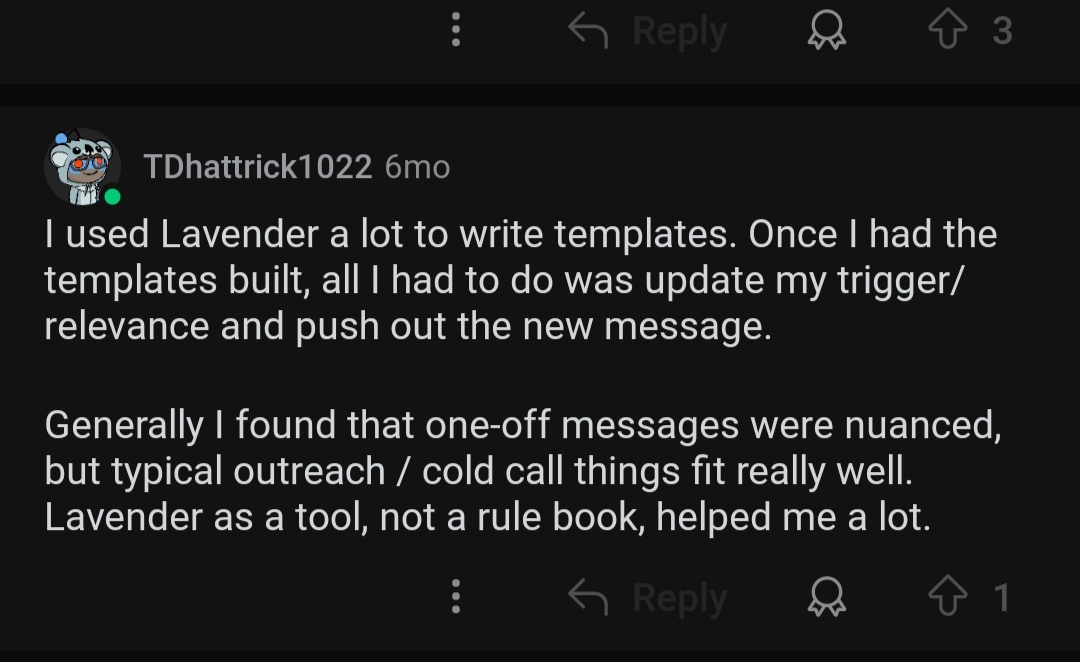The width and height of the screenshot is (1080, 662).
Task: Tap the reply arrow icon under TDhattrick1022's comment
Action: point(588,597)
